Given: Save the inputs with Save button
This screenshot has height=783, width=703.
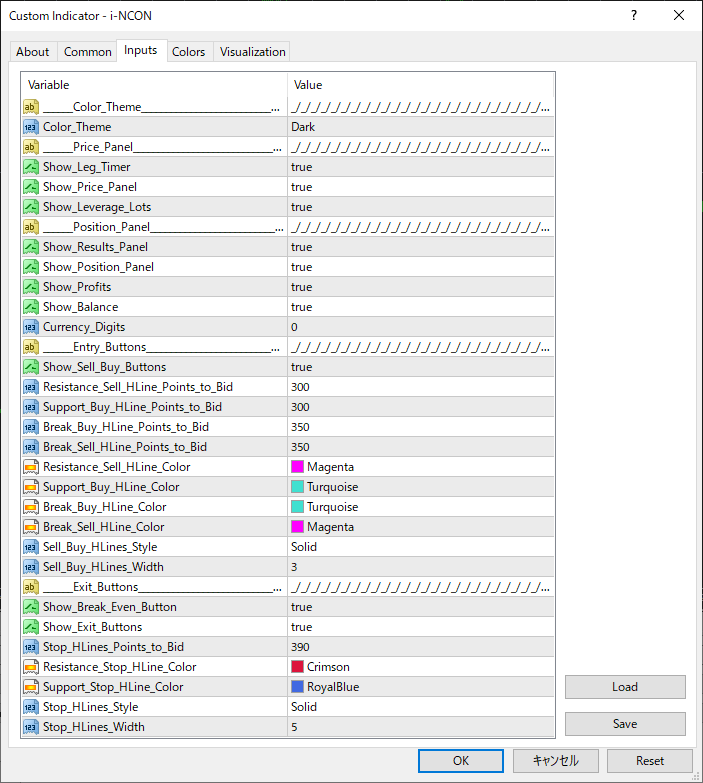Looking at the screenshot, I should pos(625,724).
